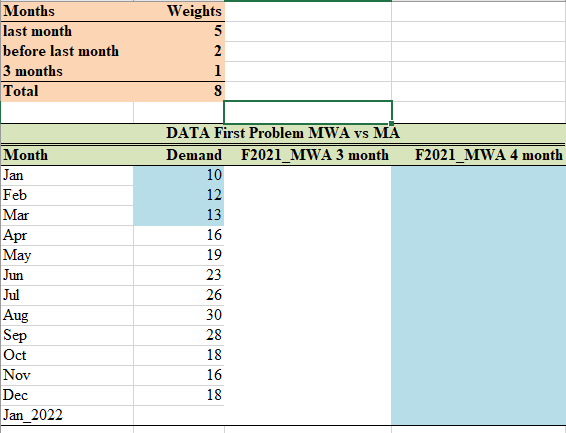566x433 pixels.
Task: Click the 'last month' label cell
Action: point(67,31)
